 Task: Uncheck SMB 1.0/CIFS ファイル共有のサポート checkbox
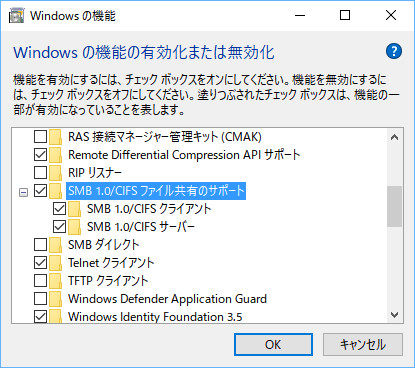pos(40,191)
